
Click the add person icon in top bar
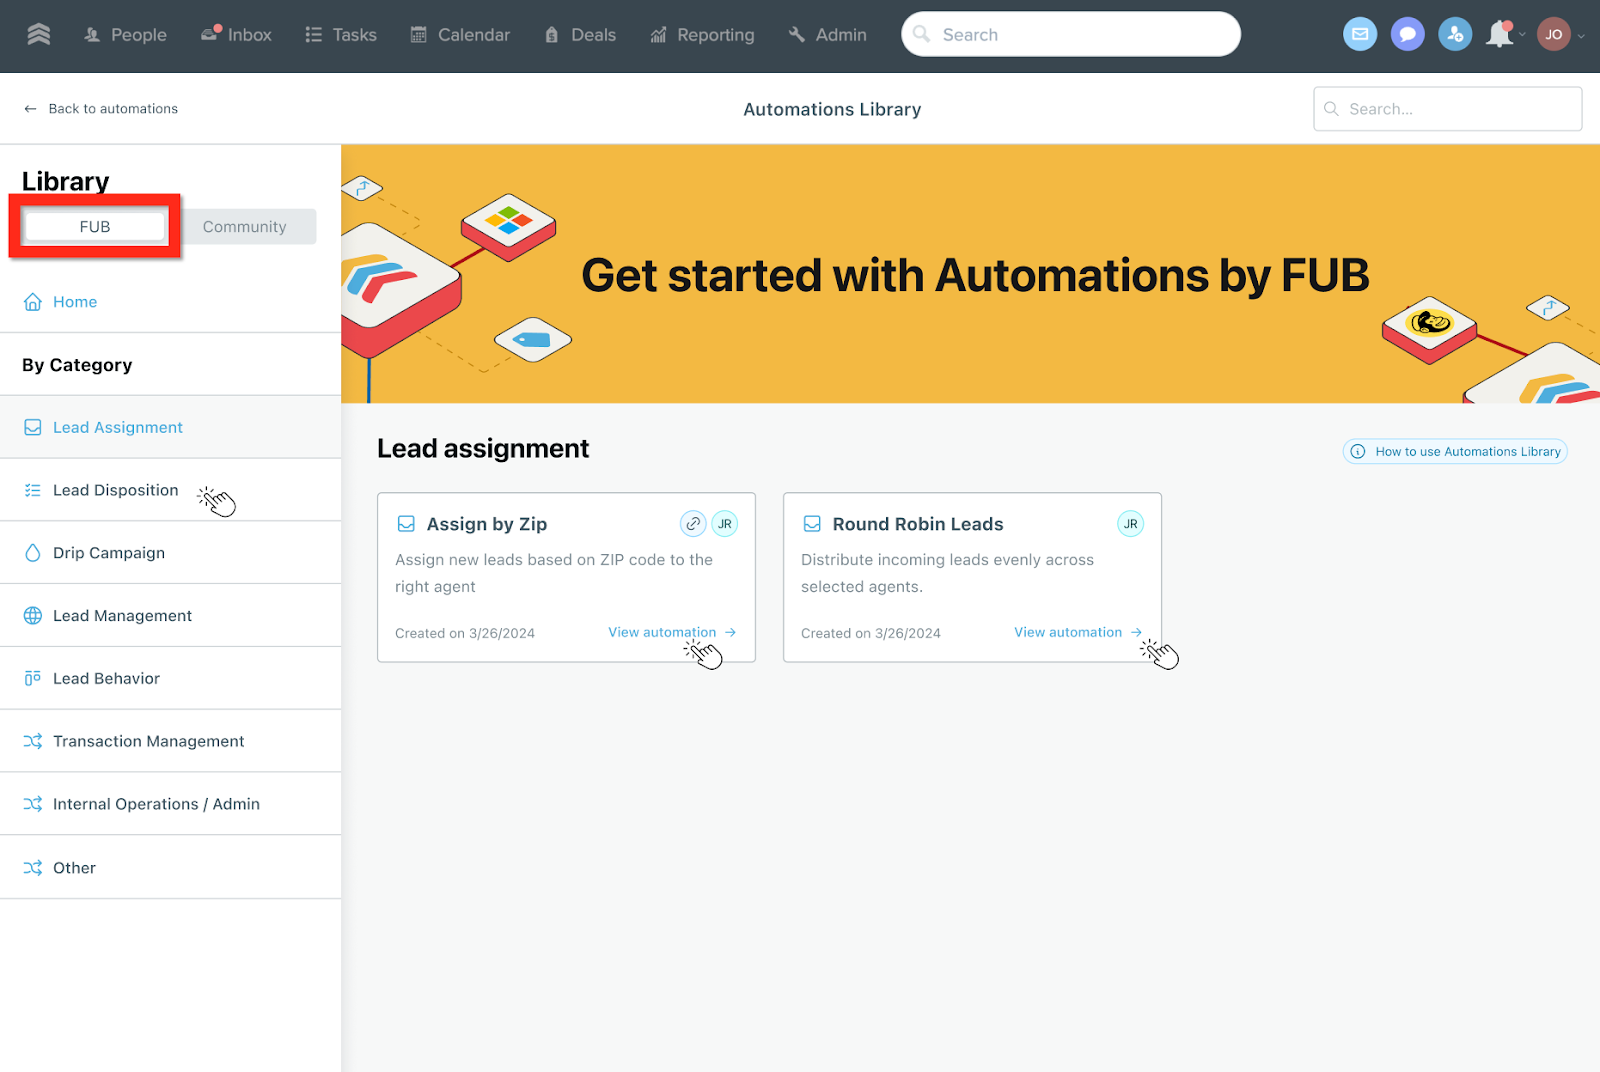pyautogui.click(x=1455, y=35)
